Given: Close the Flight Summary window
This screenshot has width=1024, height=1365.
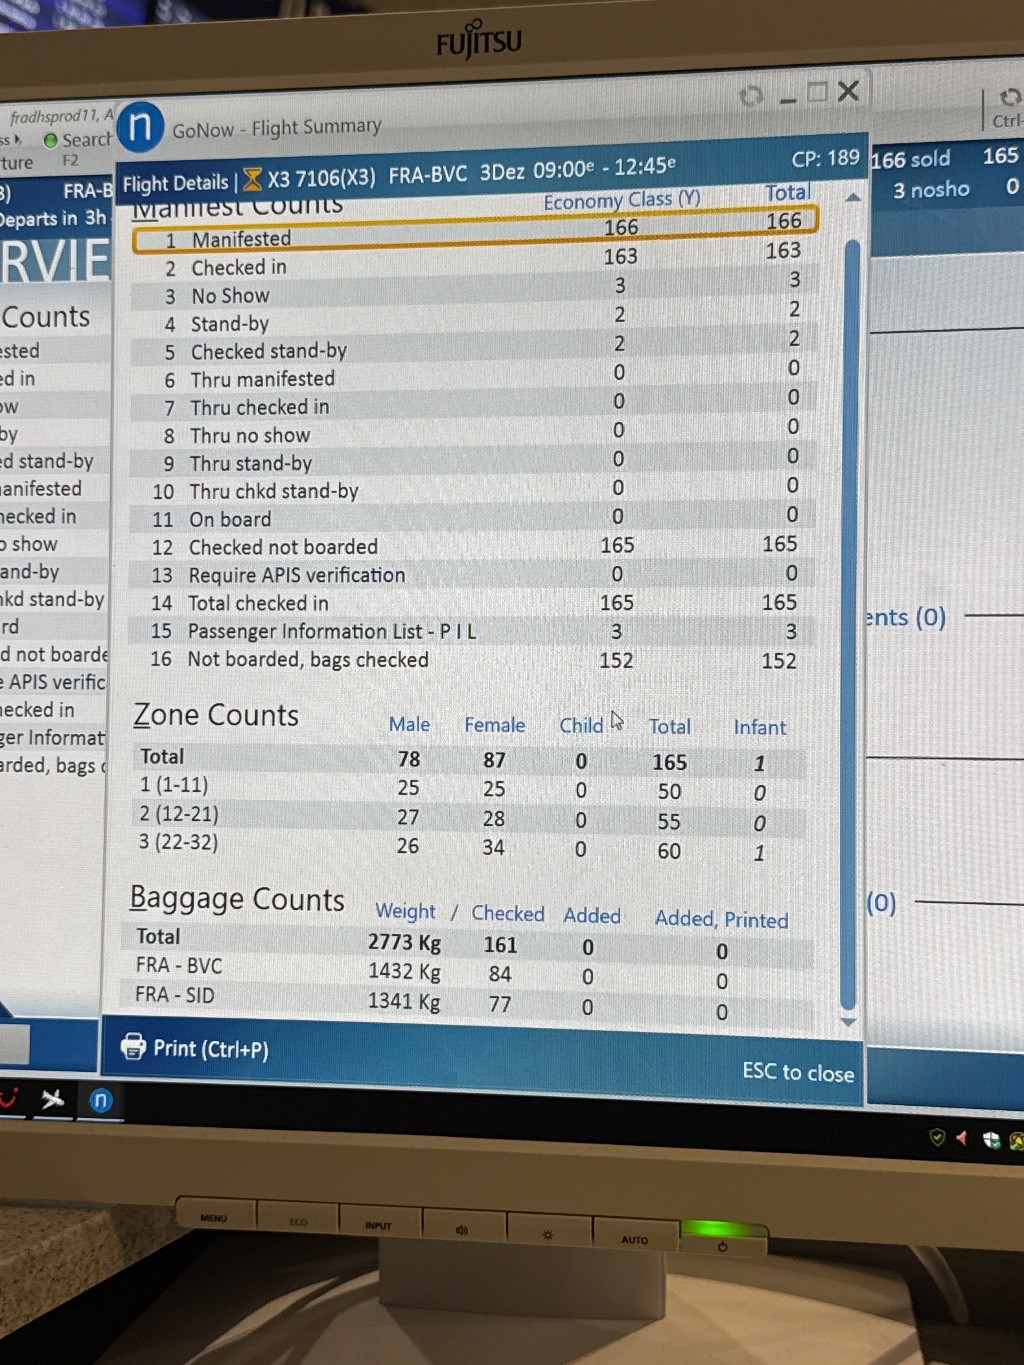Looking at the screenshot, I should coord(848,92).
